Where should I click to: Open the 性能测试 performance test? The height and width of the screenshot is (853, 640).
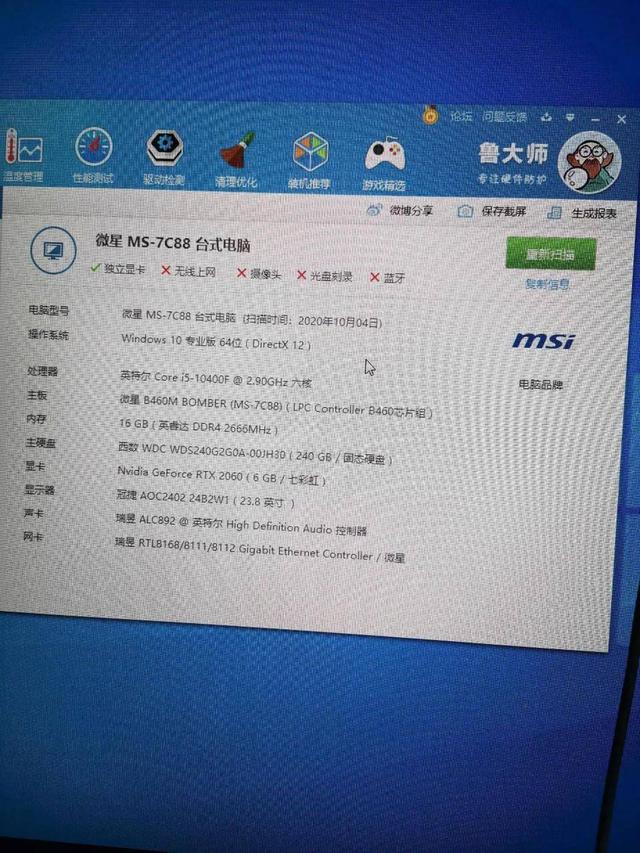click(x=94, y=156)
